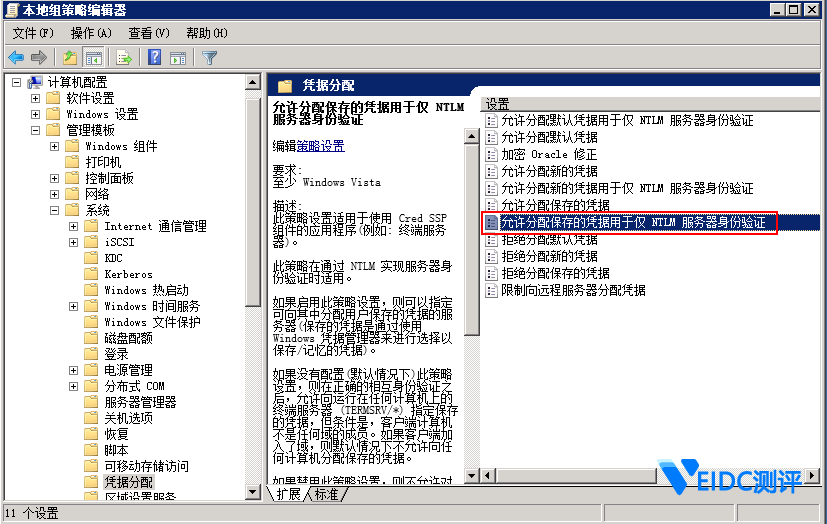The image size is (827, 524).
Task: Toggle the show/hide console tree icon
Action: tap(93, 58)
